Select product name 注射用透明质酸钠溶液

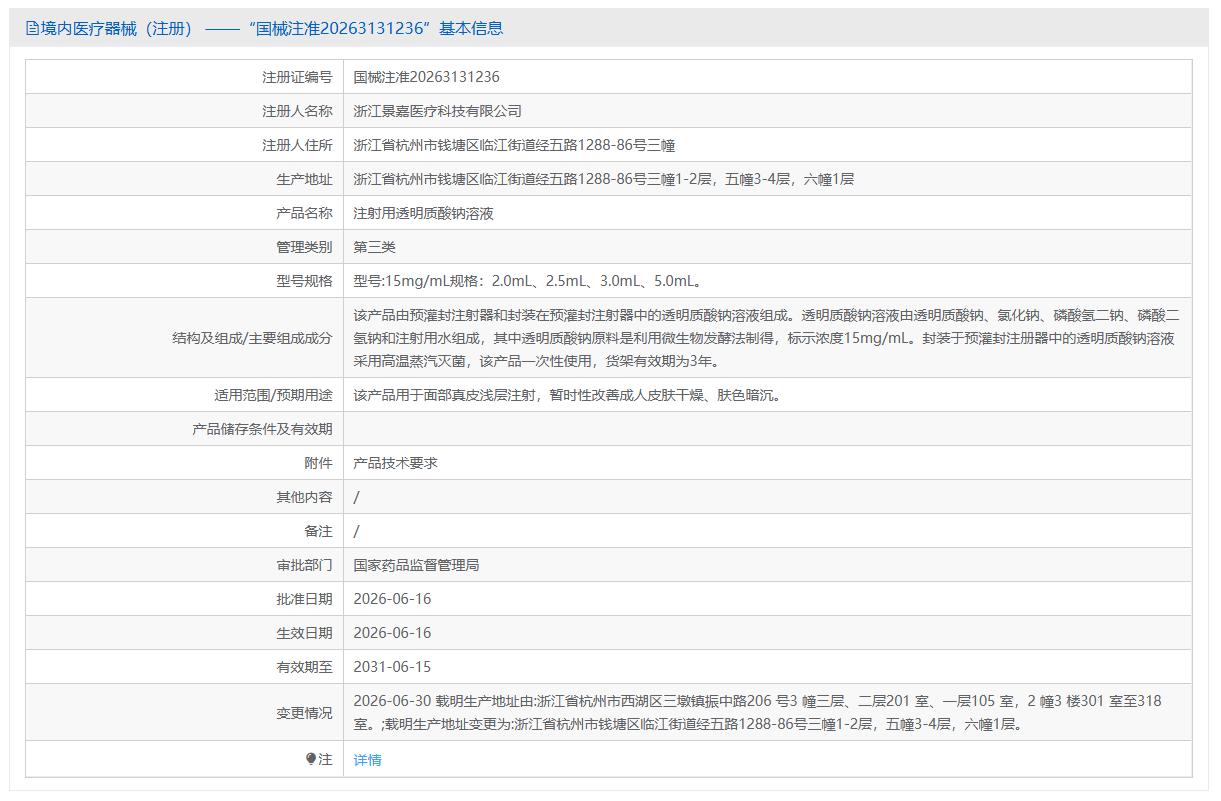424,213
